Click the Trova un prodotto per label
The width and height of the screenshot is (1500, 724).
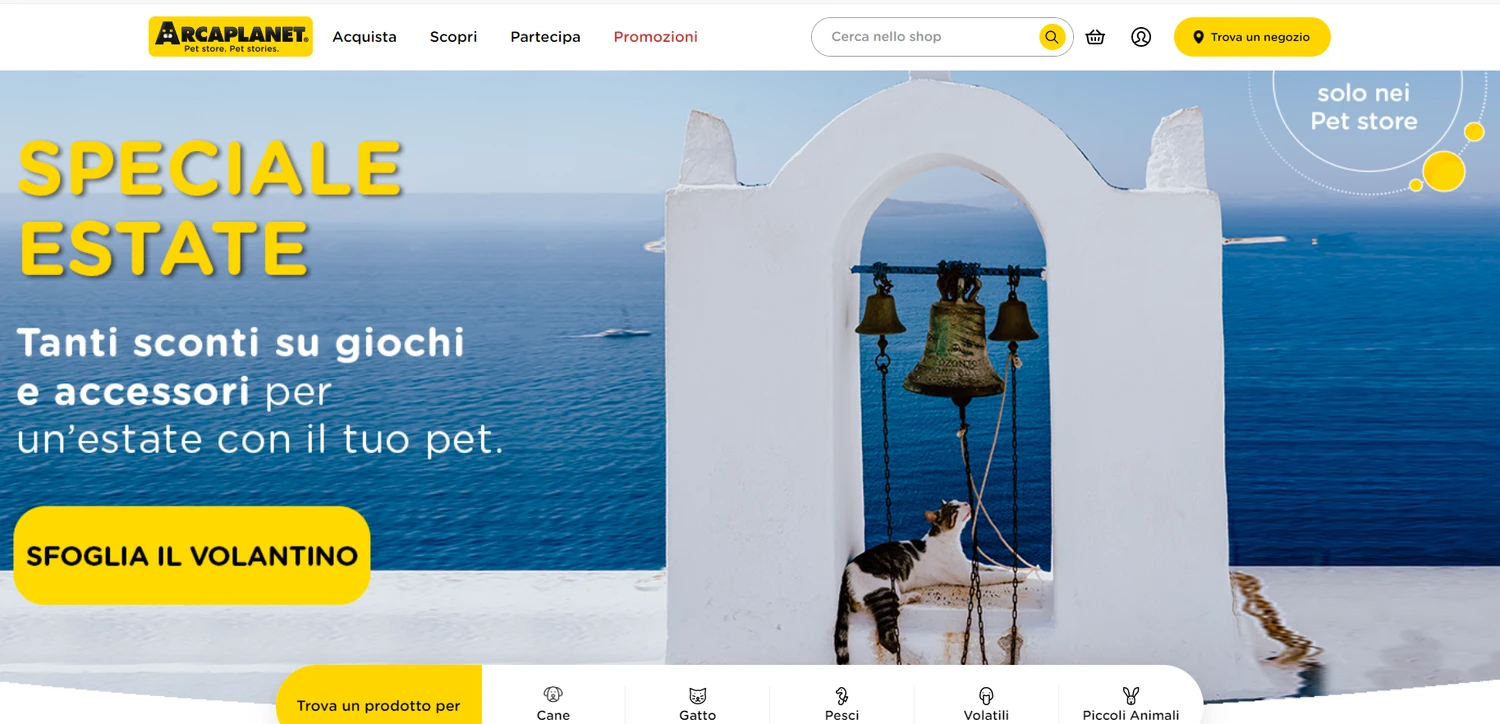378,705
